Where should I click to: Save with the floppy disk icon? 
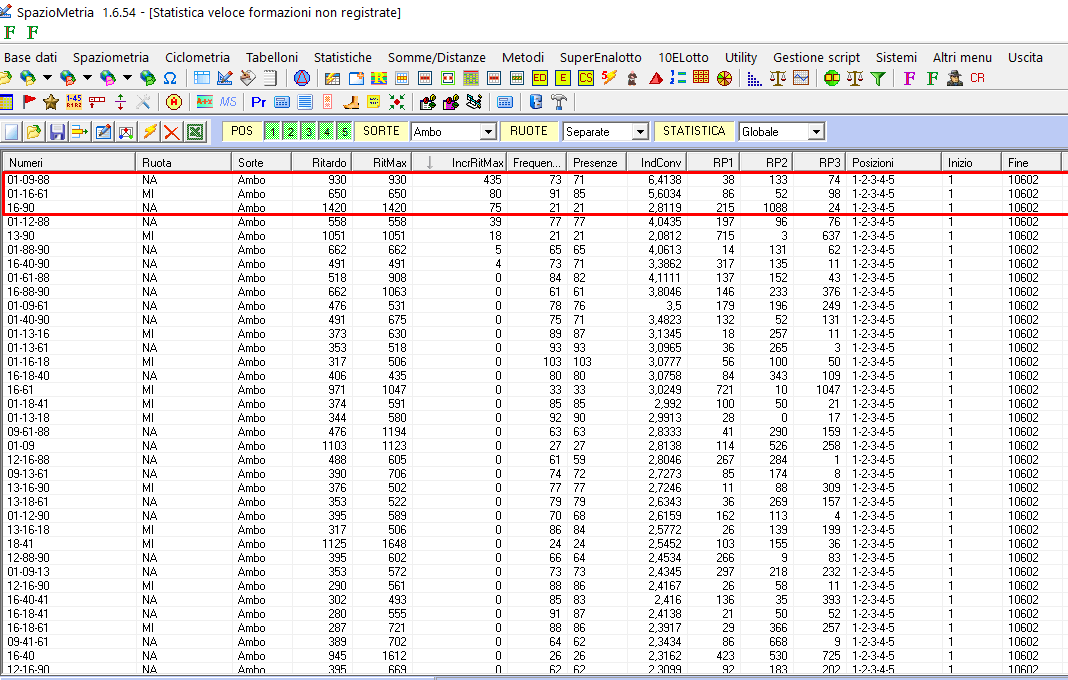click(57, 132)
